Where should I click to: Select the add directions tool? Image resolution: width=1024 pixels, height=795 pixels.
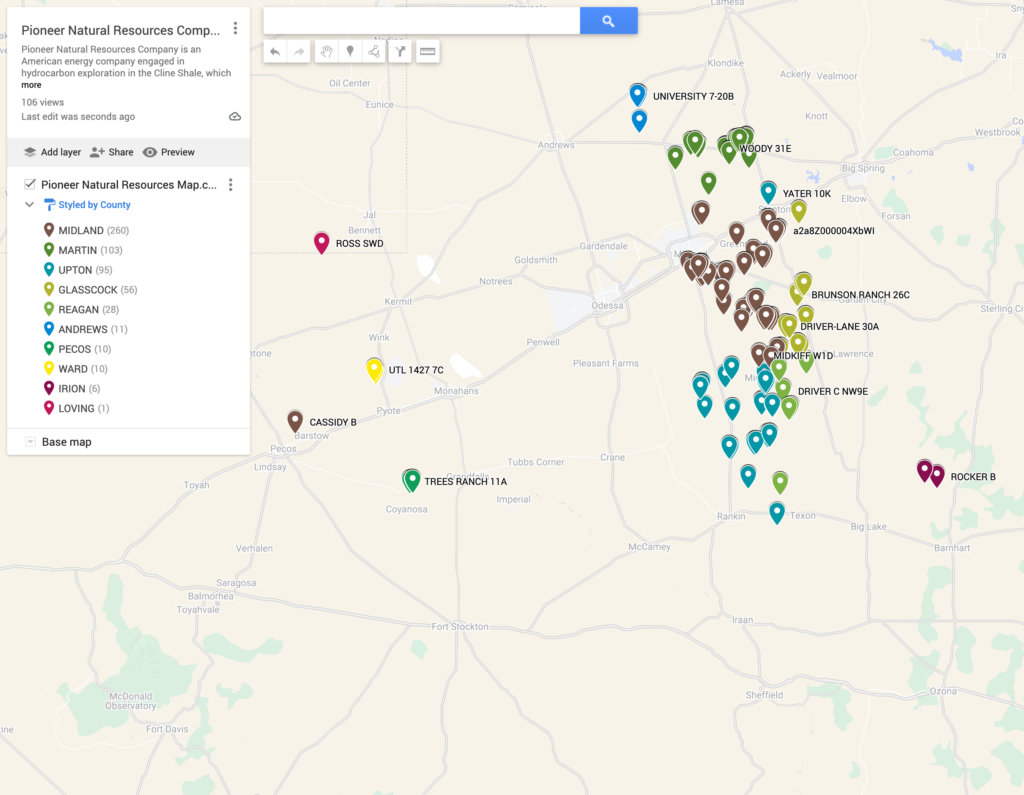pos(400,52)
